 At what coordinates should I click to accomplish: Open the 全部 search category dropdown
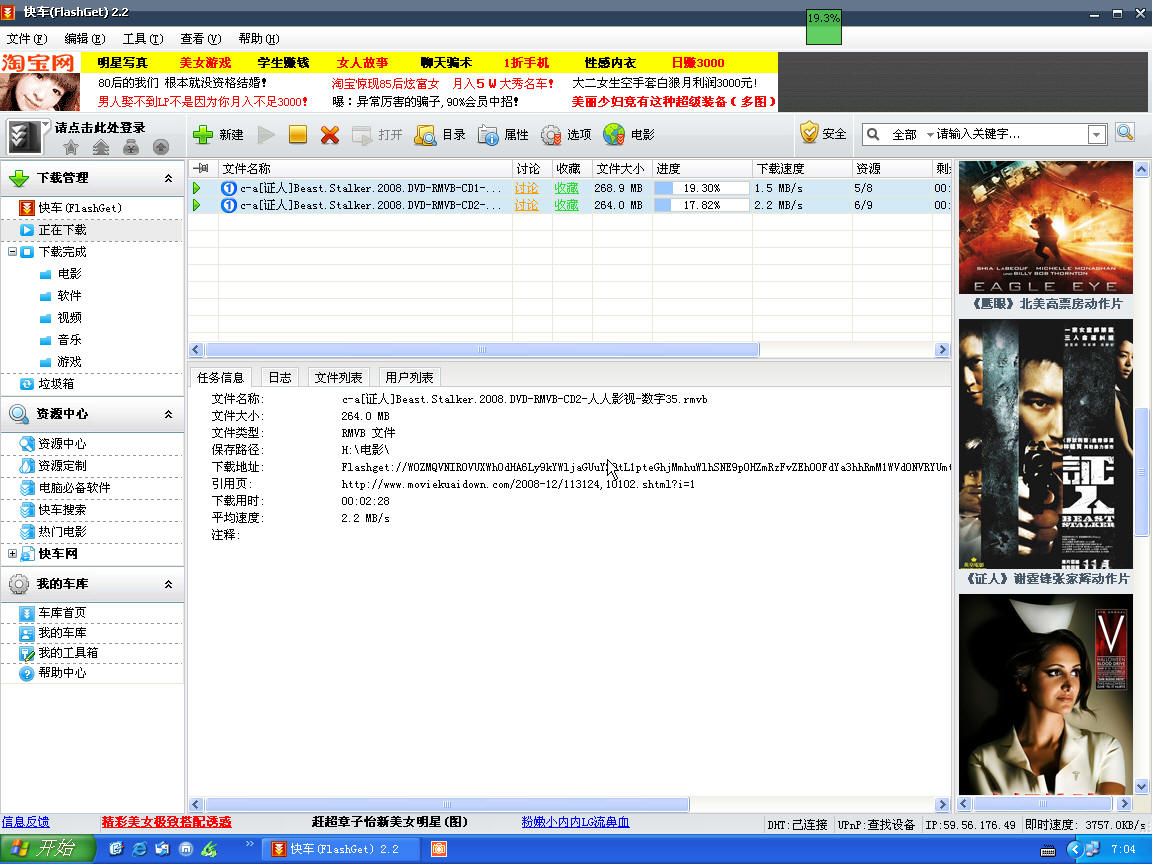912,134
